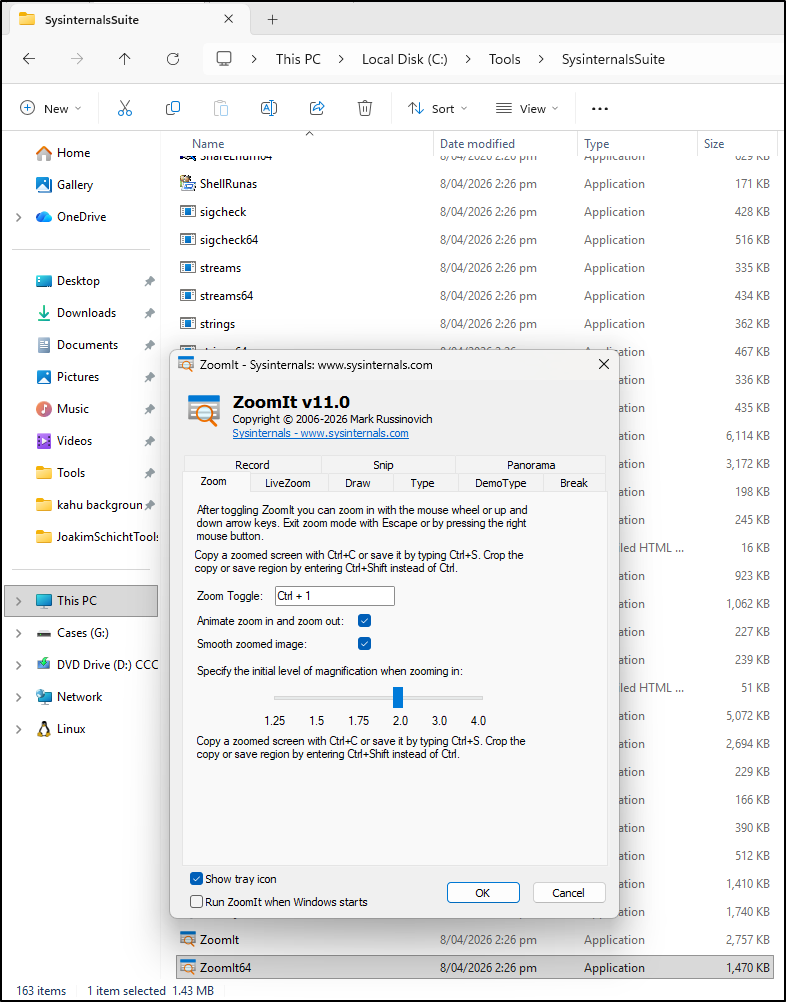Open the Sysinternals website link
This screenshot has height=1002, width=786.
point(320,433)
